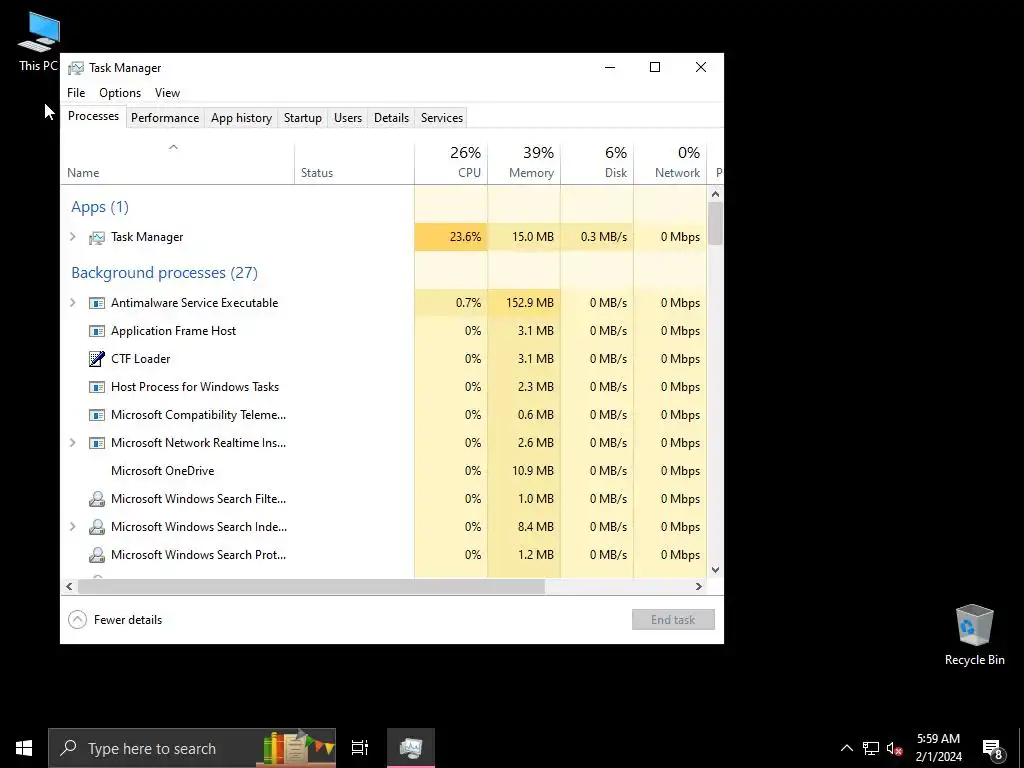The height and width of the screenshot is (768, 1024).
Task: Open the Windows Start menu
Action: 24,748
